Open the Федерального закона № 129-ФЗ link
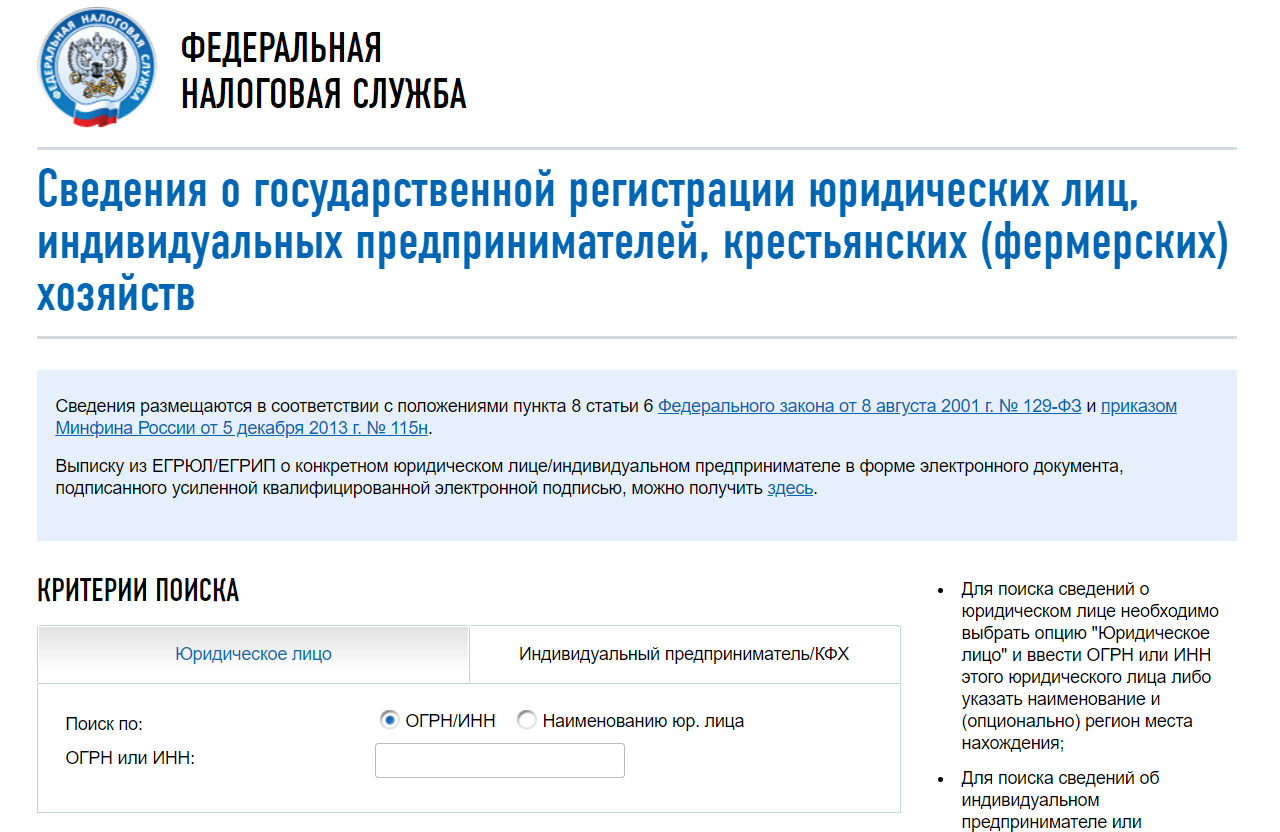 [869, 406]
